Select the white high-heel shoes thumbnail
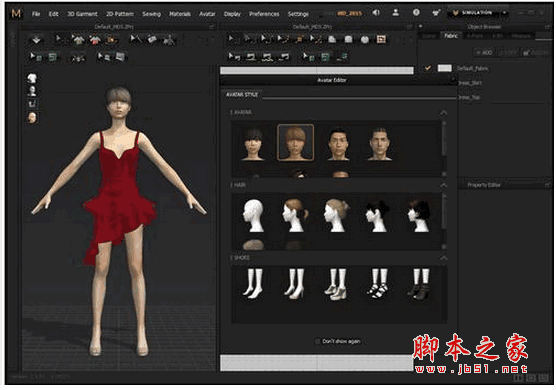This screenshot has width=556, height=390. click(x=295, y=283)
